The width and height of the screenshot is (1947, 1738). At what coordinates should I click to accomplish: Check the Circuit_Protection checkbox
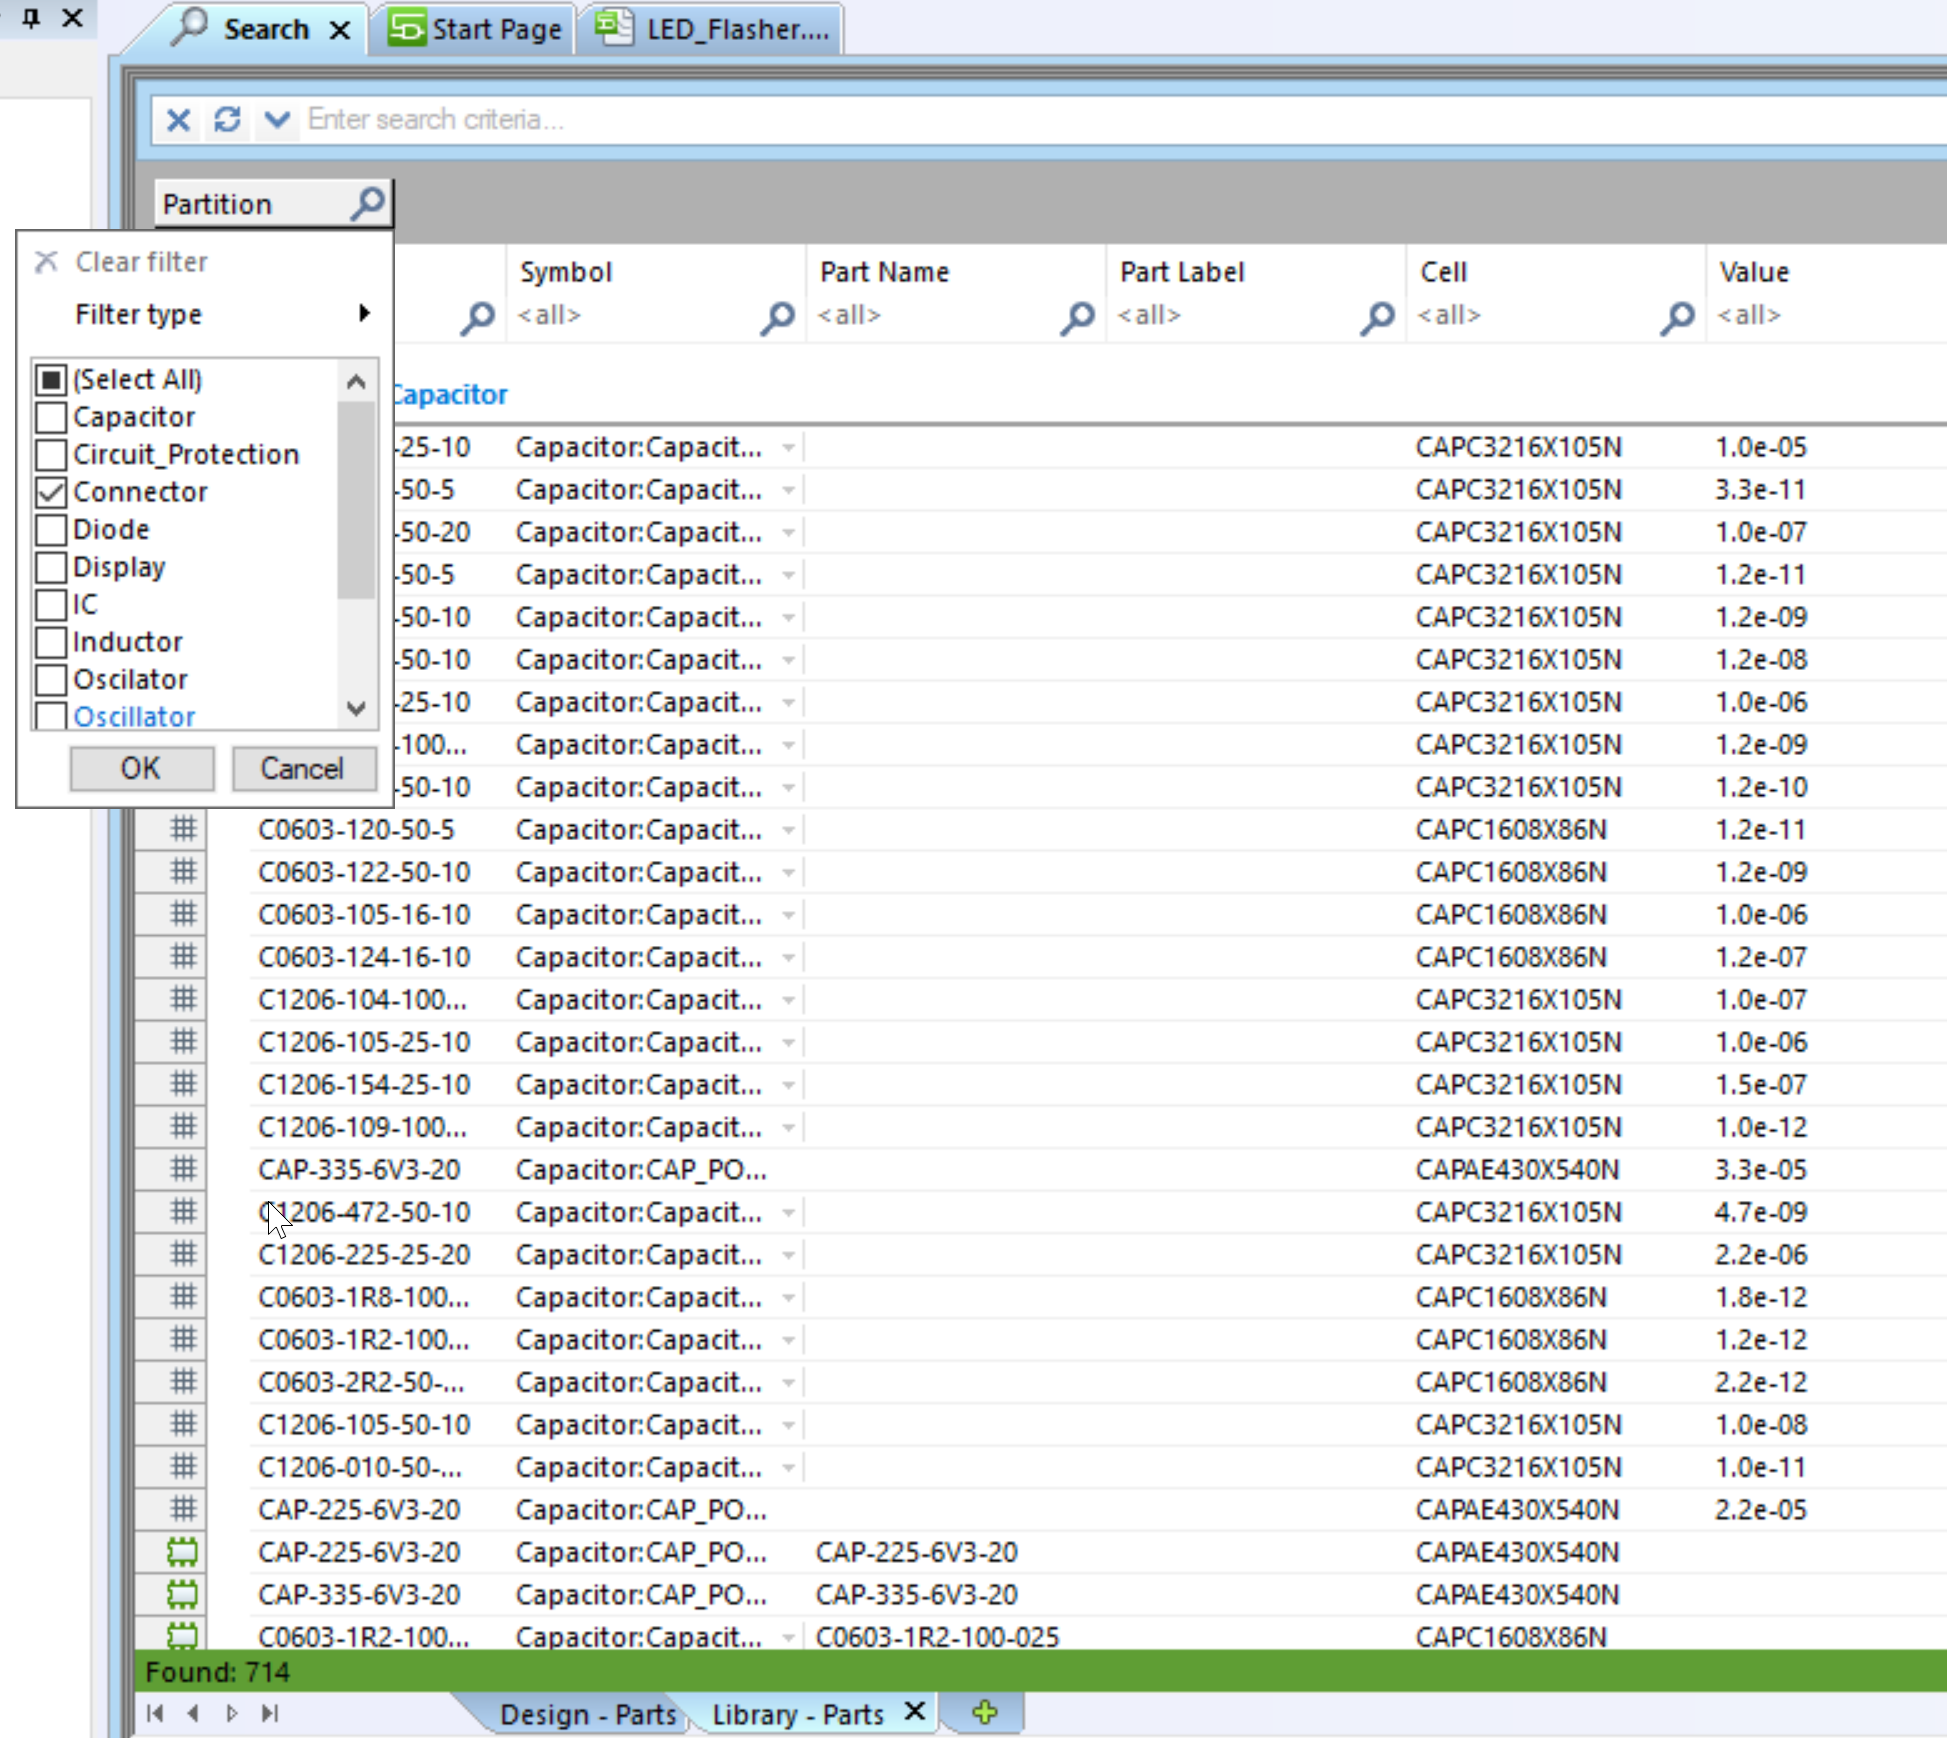[51, 455]
